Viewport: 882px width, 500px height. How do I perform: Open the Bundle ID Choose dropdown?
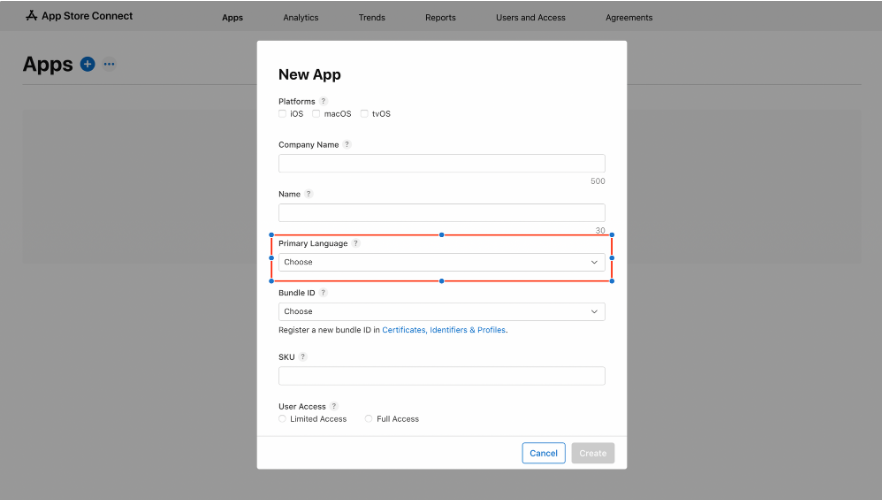[x=441, y=311]
